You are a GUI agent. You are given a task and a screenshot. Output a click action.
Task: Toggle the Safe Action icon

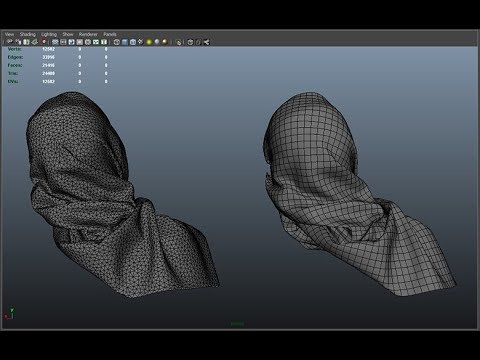(x=96, y=42)
